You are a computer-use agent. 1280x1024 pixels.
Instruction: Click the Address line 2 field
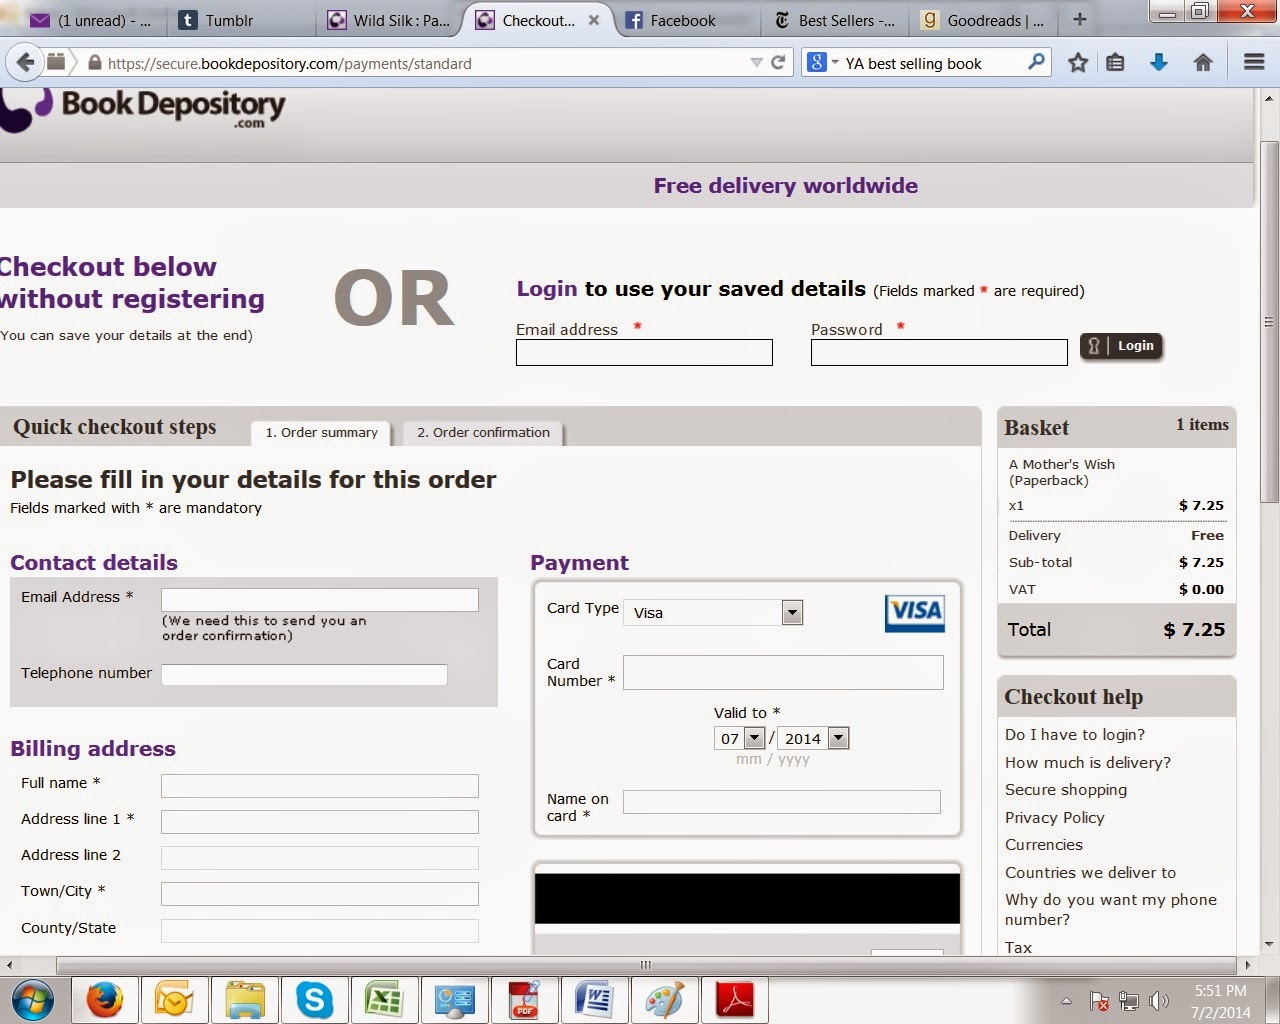click(320, 858)
